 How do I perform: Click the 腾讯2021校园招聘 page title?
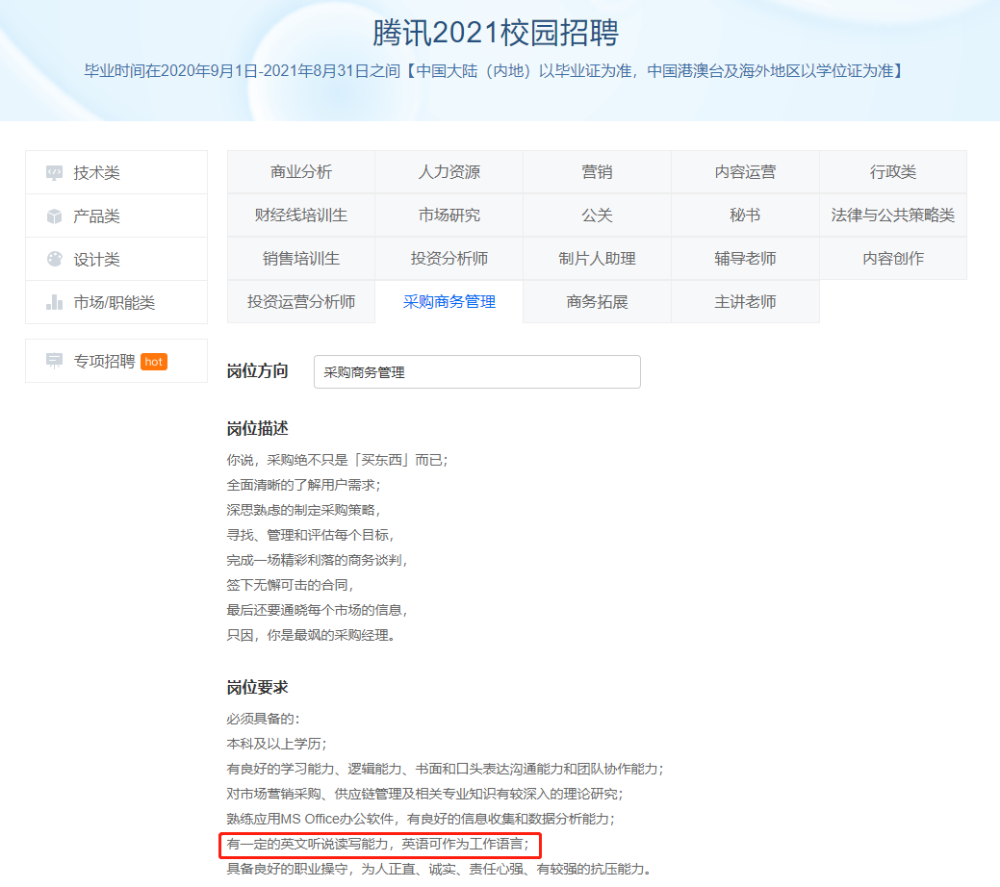point(496,33)
